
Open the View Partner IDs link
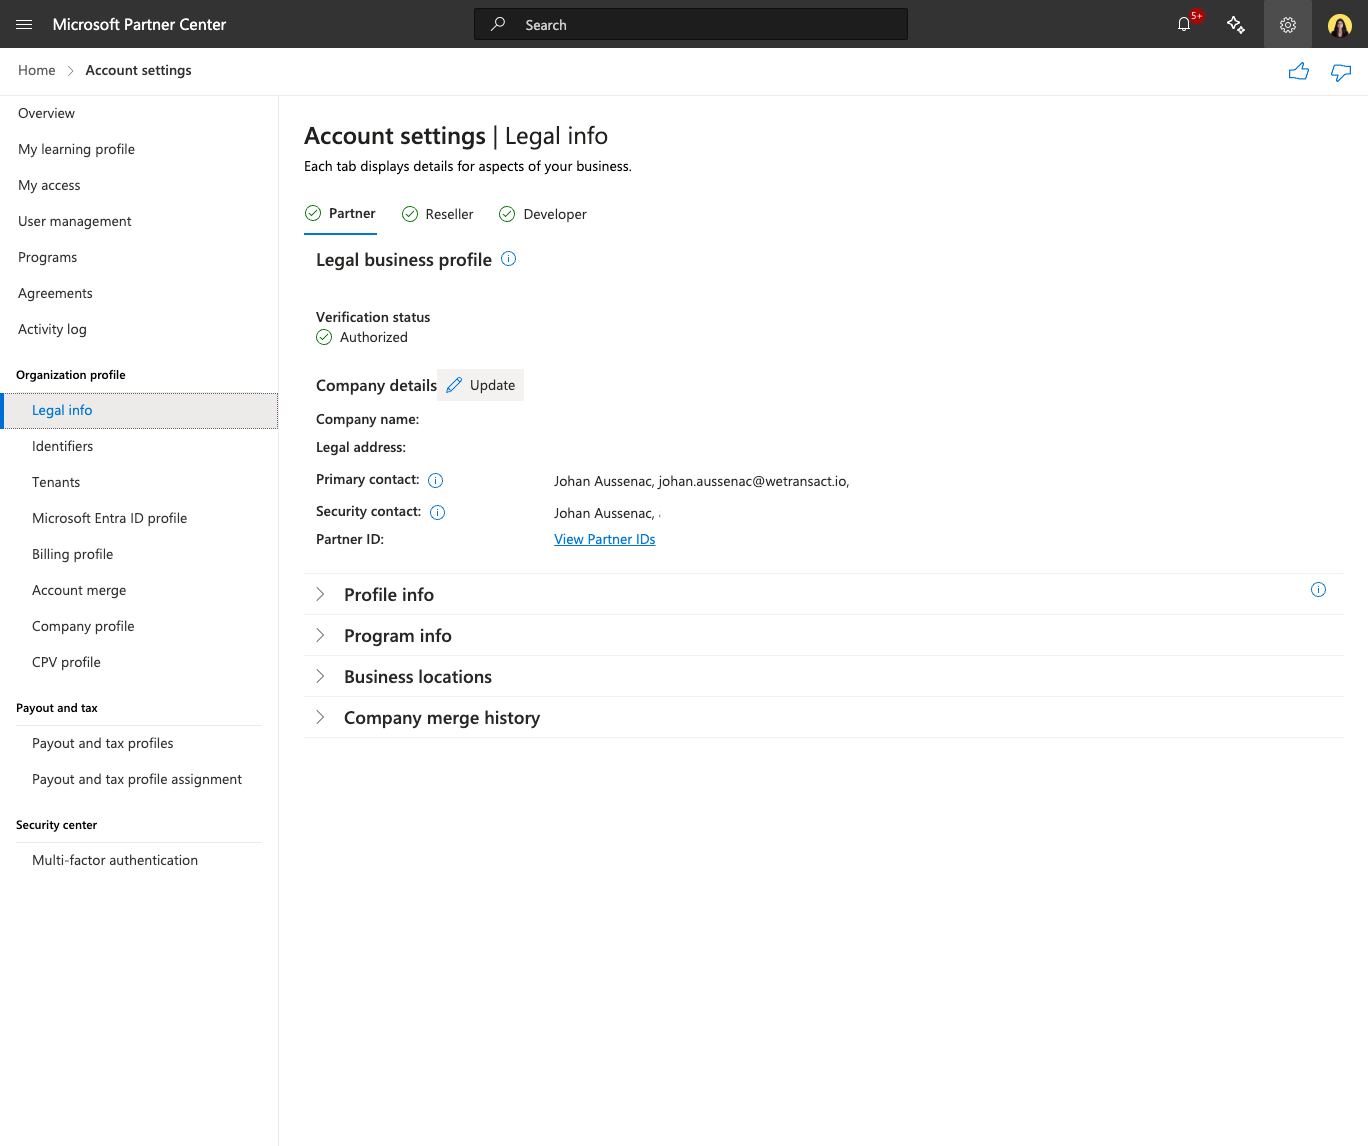tap(605, 539)
